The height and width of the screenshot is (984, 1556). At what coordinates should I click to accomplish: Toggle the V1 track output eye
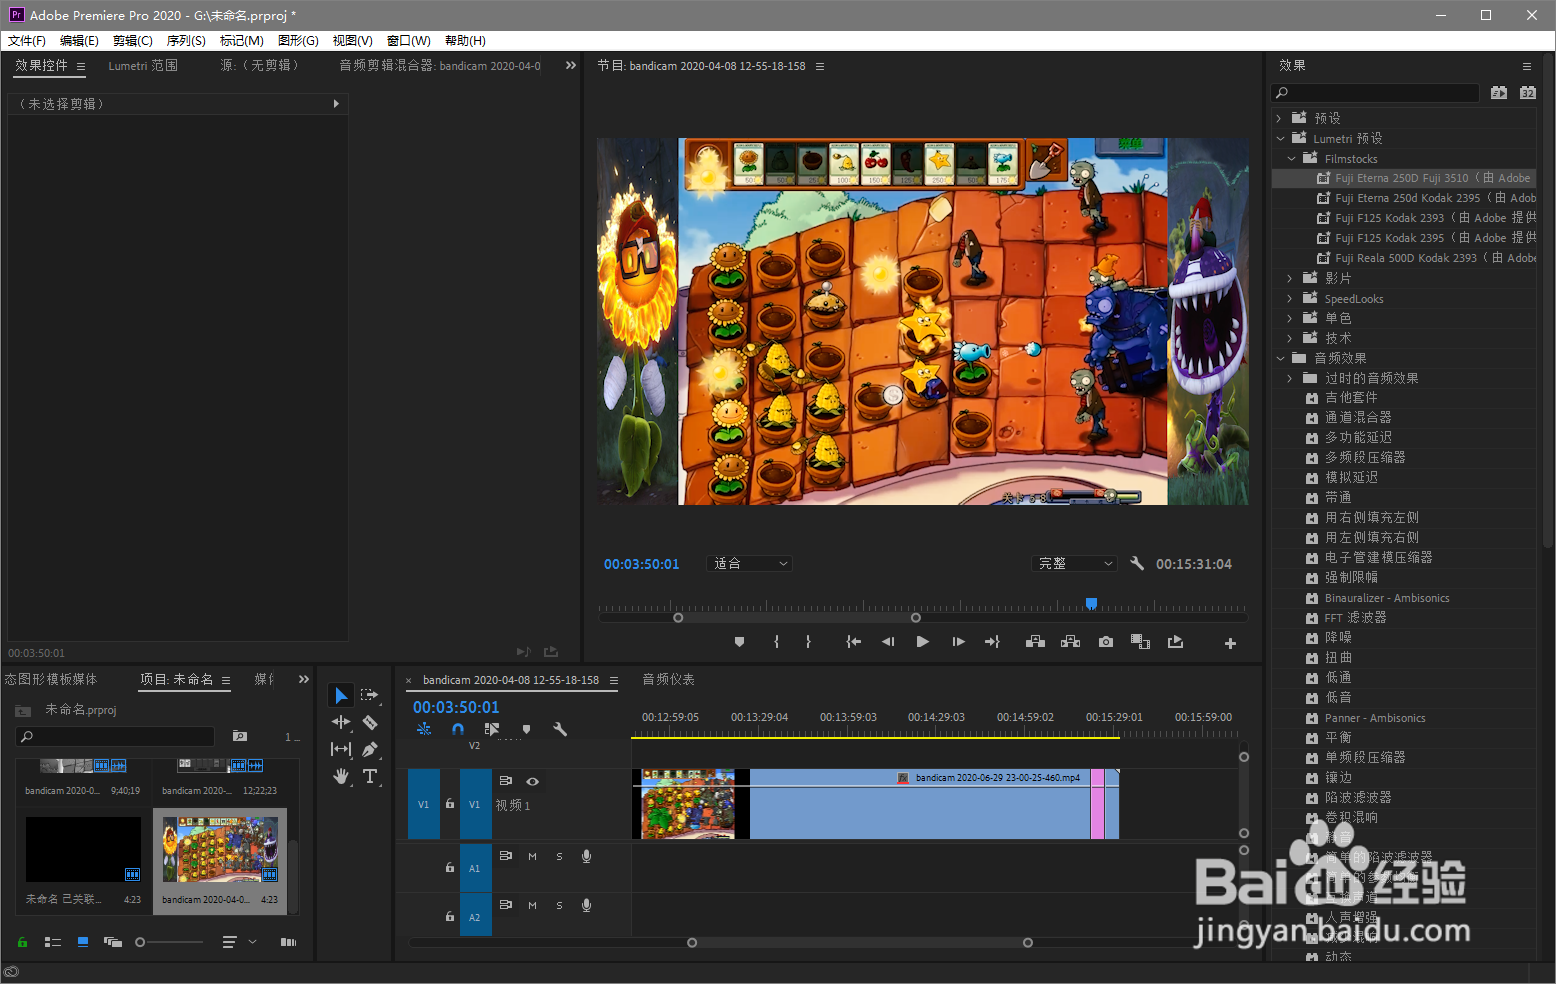pyautogui.click(x=532, y=781)
